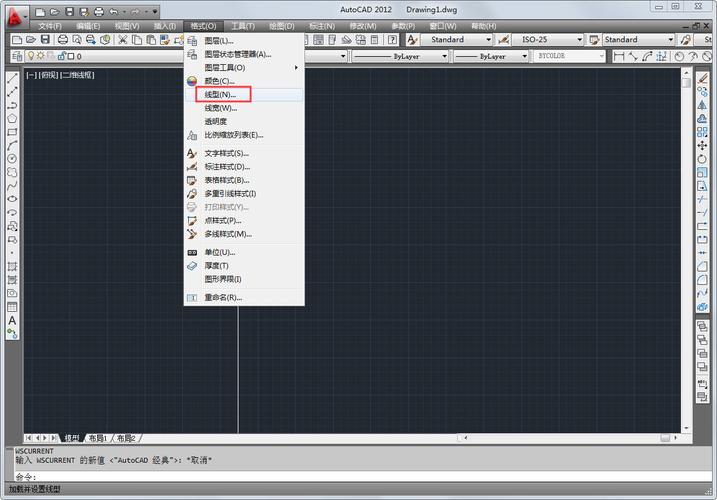Viewport: 717px width, 500px height.
Task: Select 文字样式(S)... menu entry
Action: 244,153
